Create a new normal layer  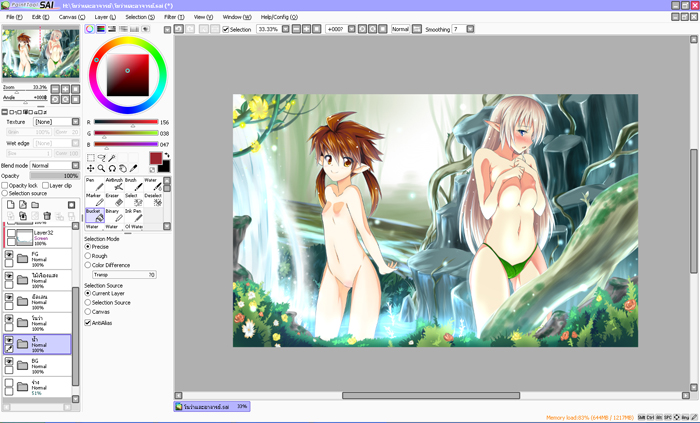coord(11,205)
